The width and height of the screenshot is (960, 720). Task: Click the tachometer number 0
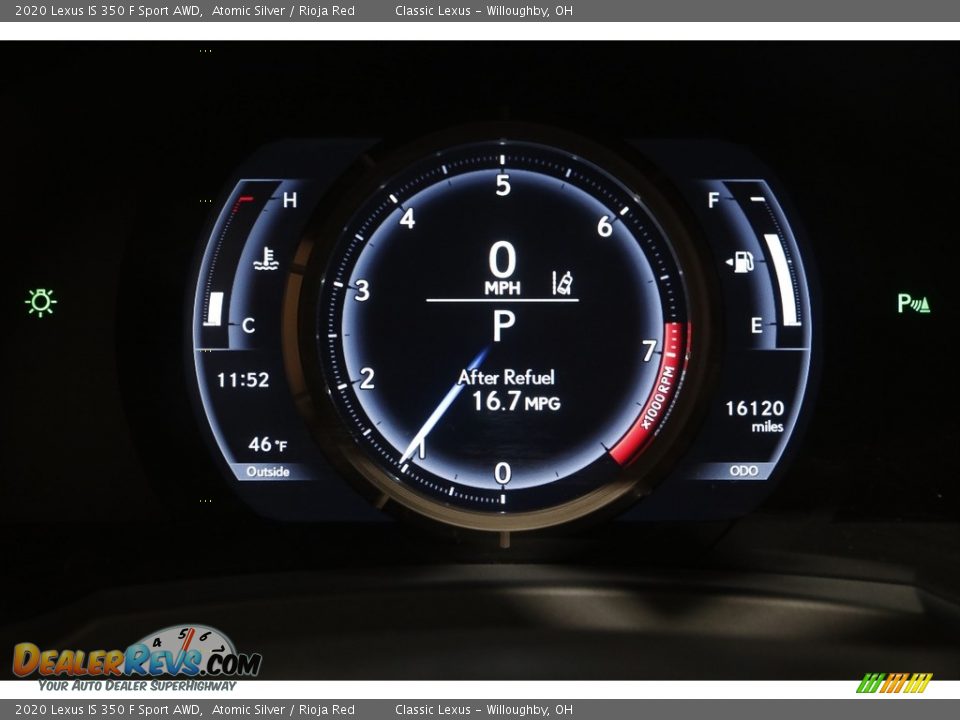pos(503,473)
